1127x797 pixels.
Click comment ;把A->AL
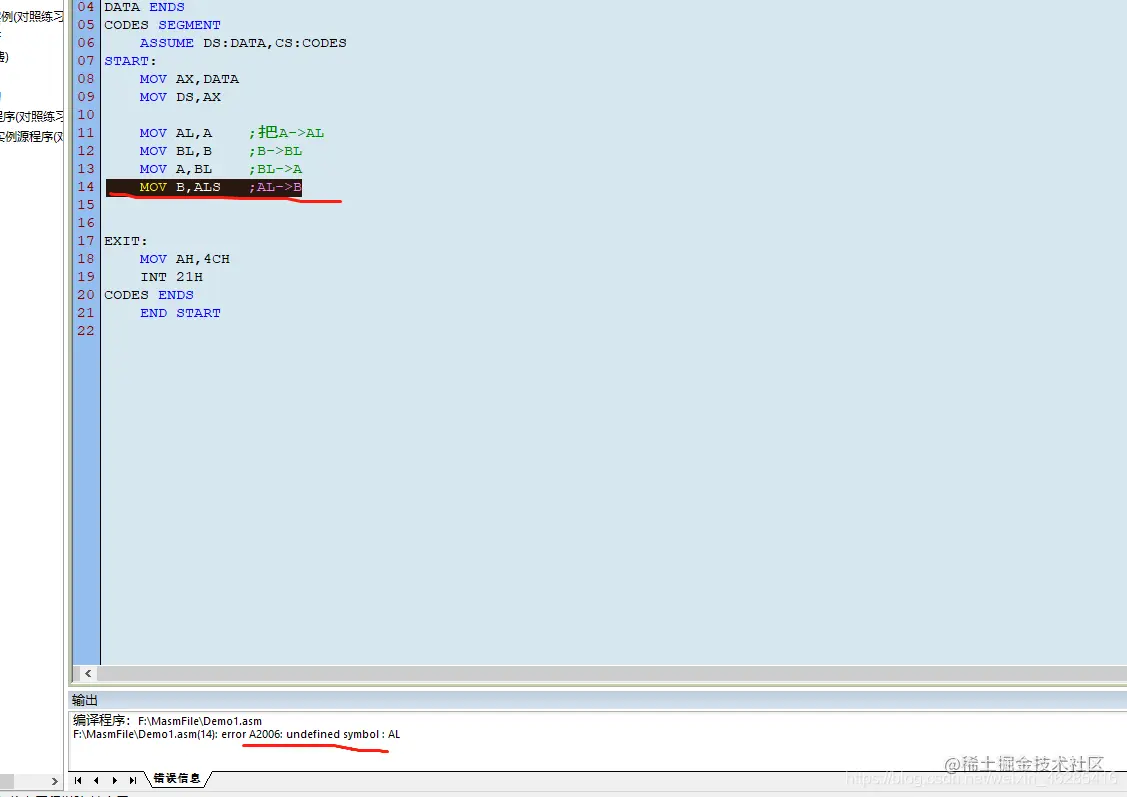(286, 132)
